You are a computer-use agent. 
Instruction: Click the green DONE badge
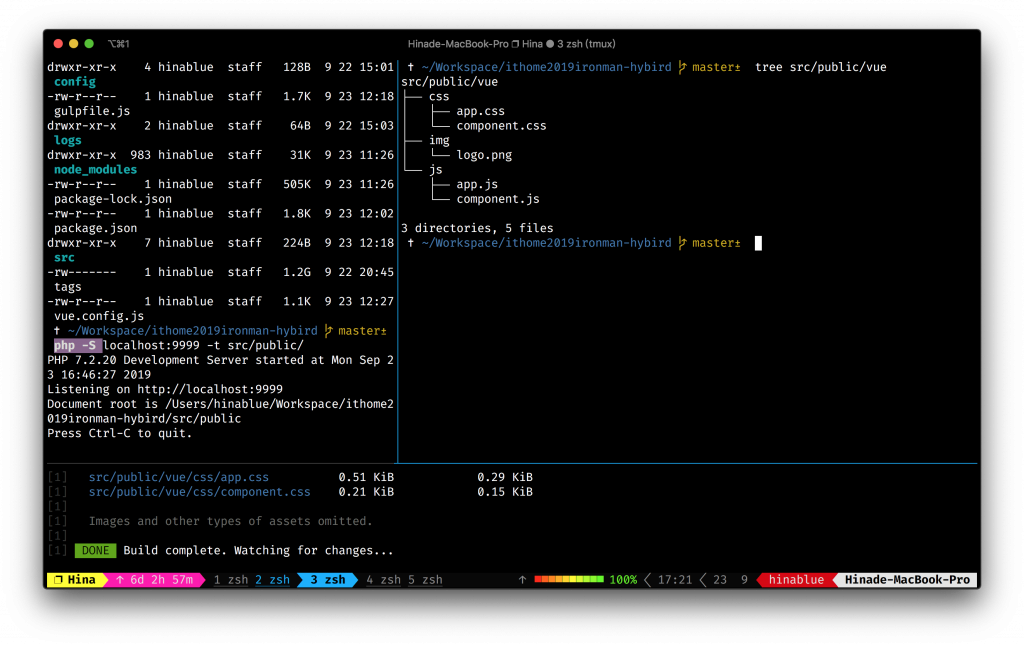click(95, 551)
